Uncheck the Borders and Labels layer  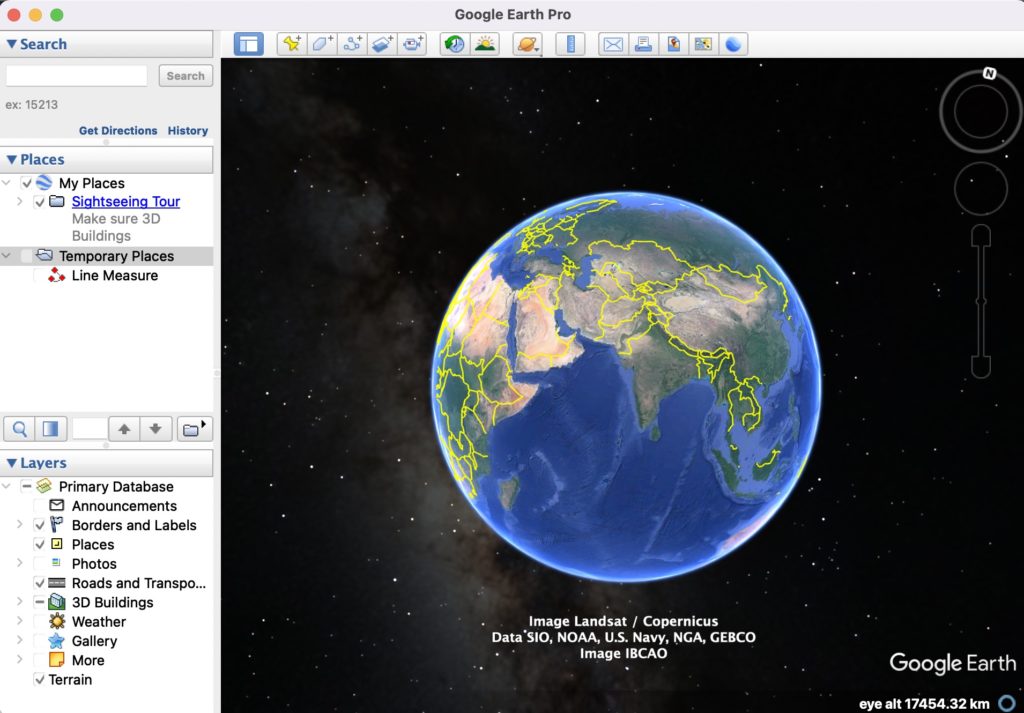pyautogui.click(x=40, y=525)
